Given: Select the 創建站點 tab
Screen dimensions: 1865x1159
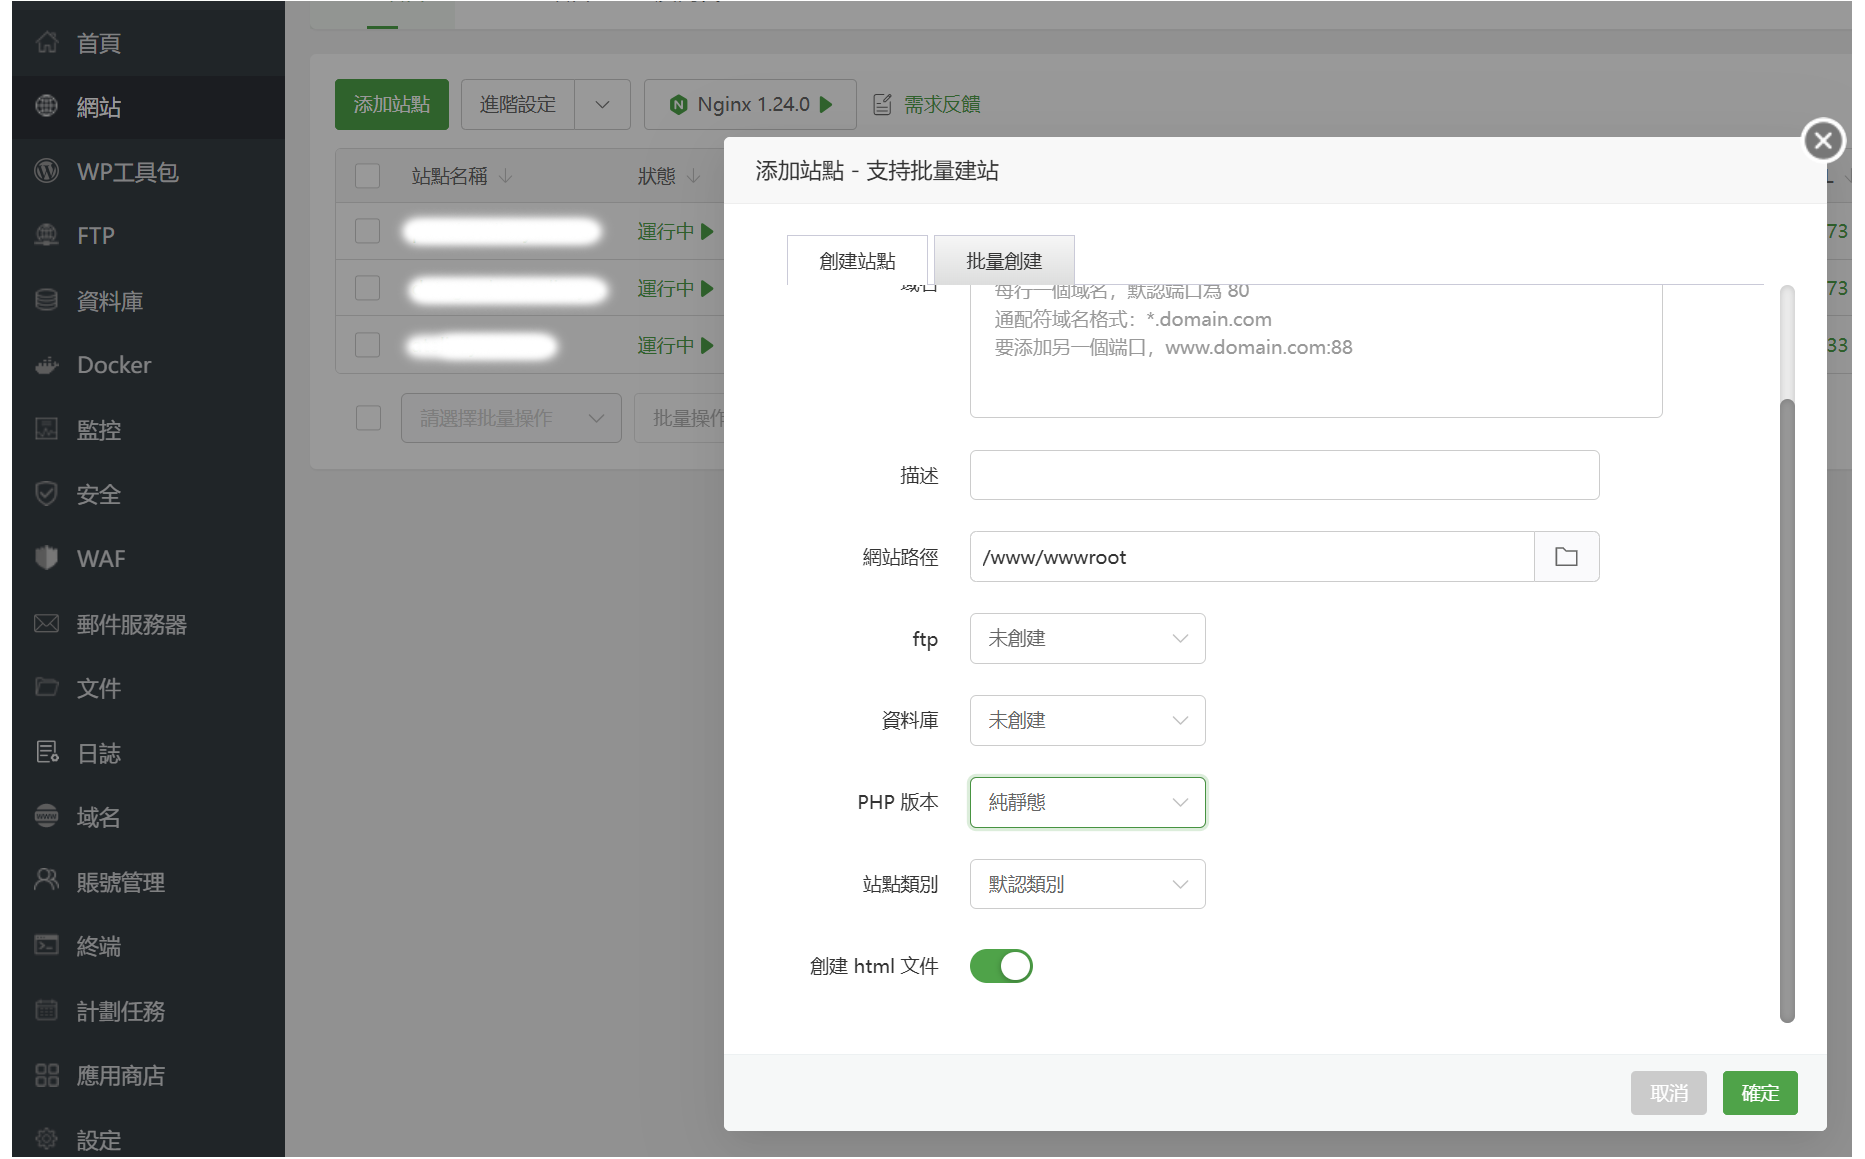Looking at the screenshot, I should [x=857, y=261].
